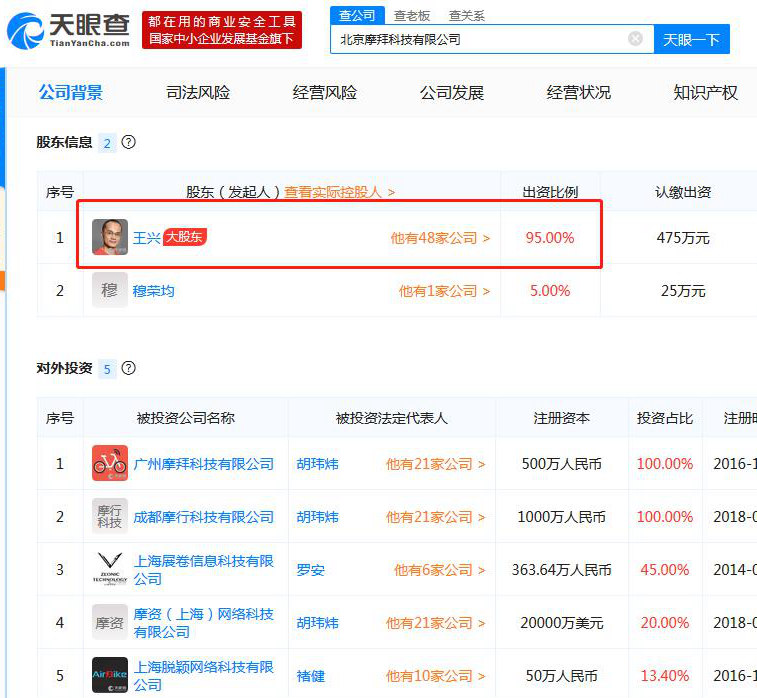Open the 知识产权 tab
The height and width of the screenshot is (698, 757).
tap(706, 92)
